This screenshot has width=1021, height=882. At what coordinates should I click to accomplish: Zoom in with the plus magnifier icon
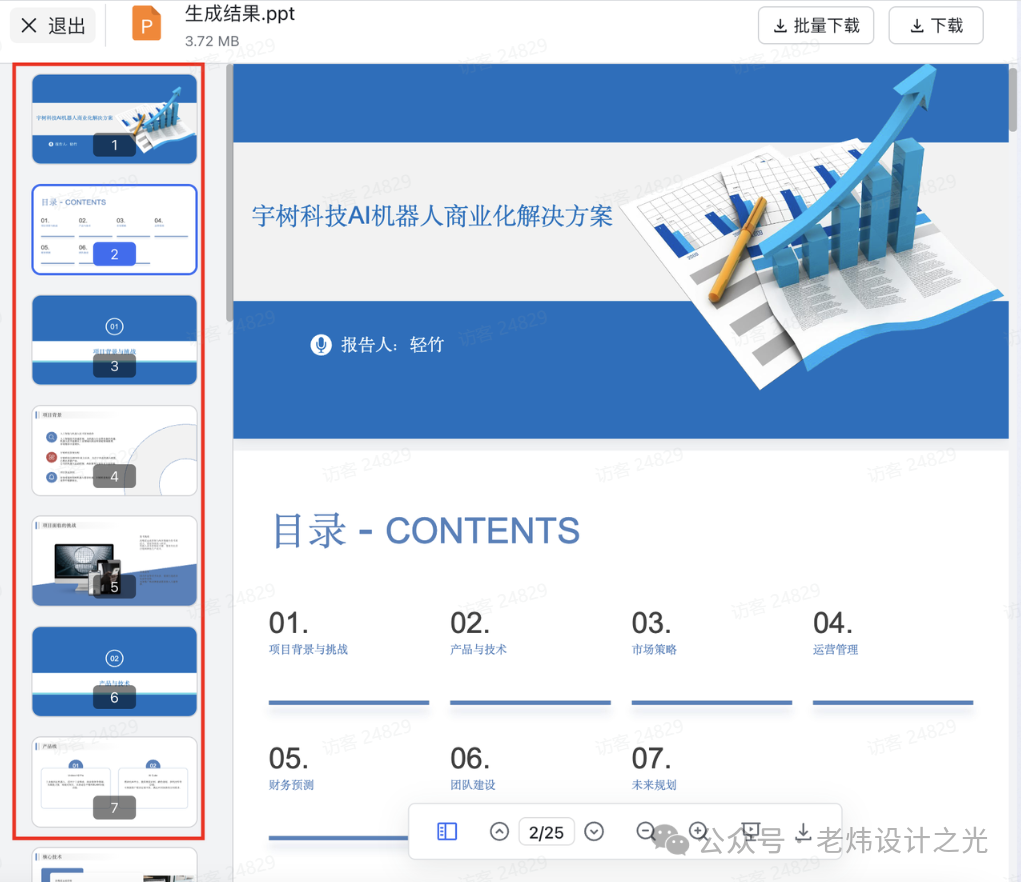(x=699, y=831)
